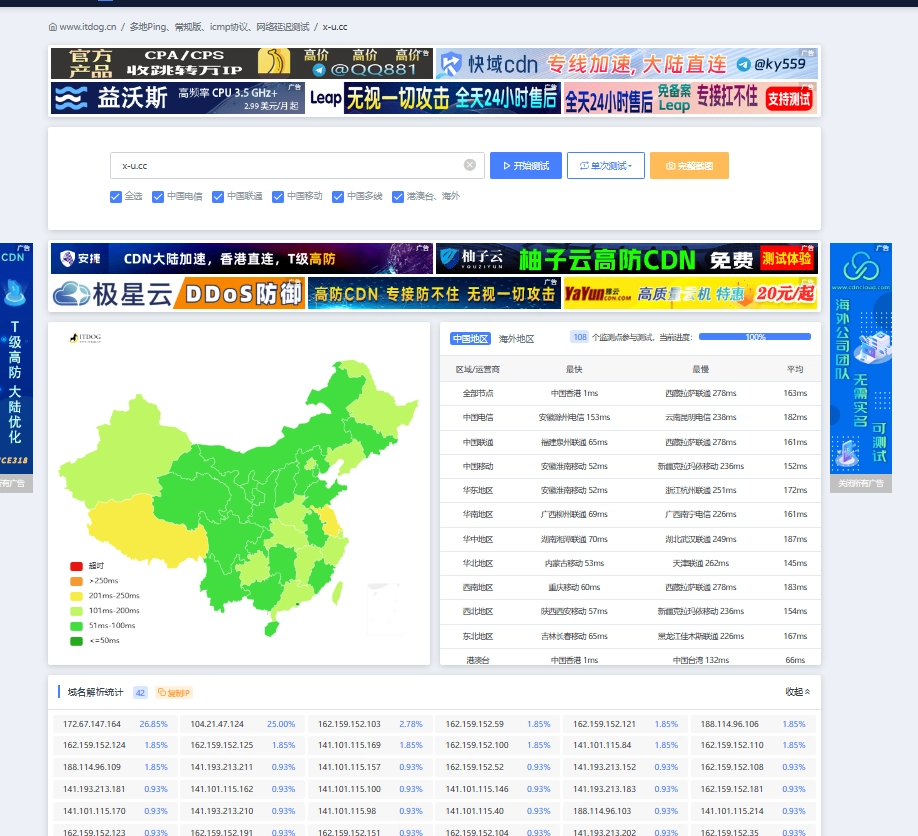Screen dimensions: 918x836
Task: Clear the x-u.cc domain input with the X icon
Action: [x=470, y=165]
